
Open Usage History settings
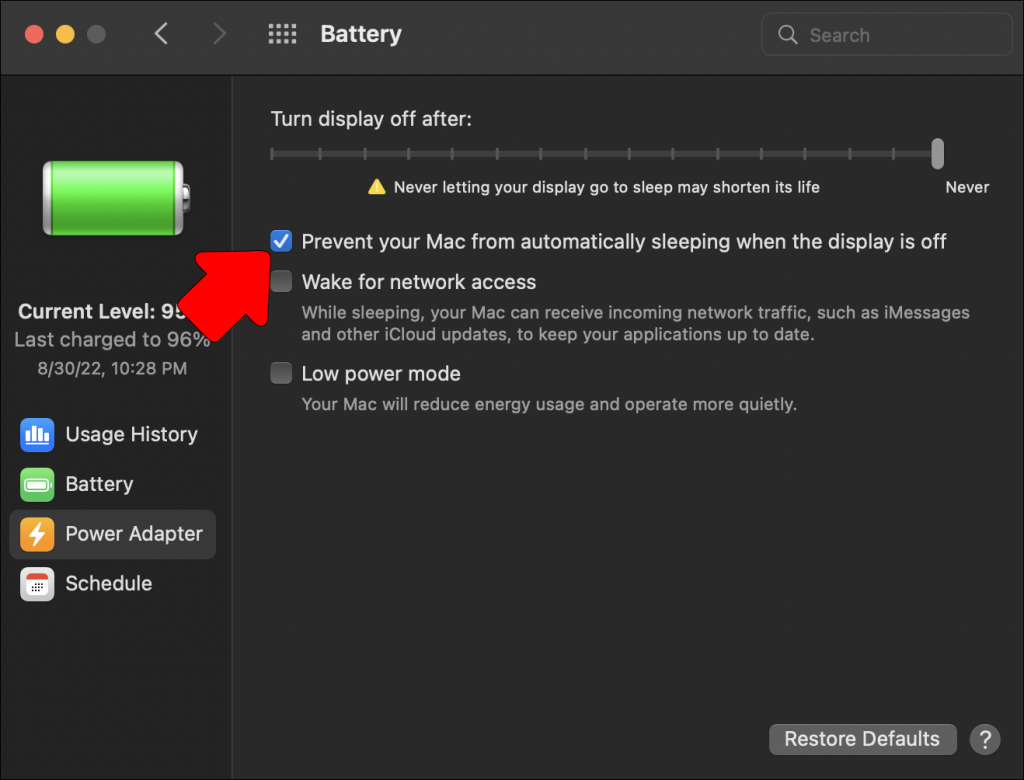tap(112, 434)
